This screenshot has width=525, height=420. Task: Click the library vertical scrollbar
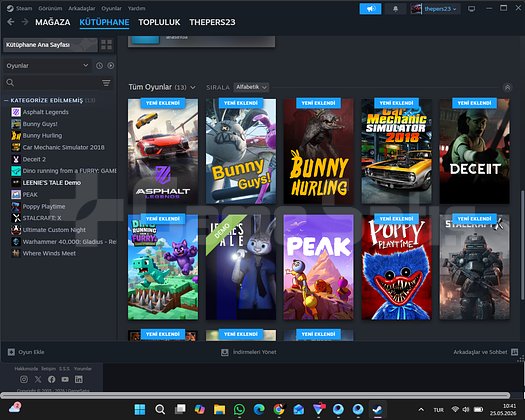(x=521, y=245)
